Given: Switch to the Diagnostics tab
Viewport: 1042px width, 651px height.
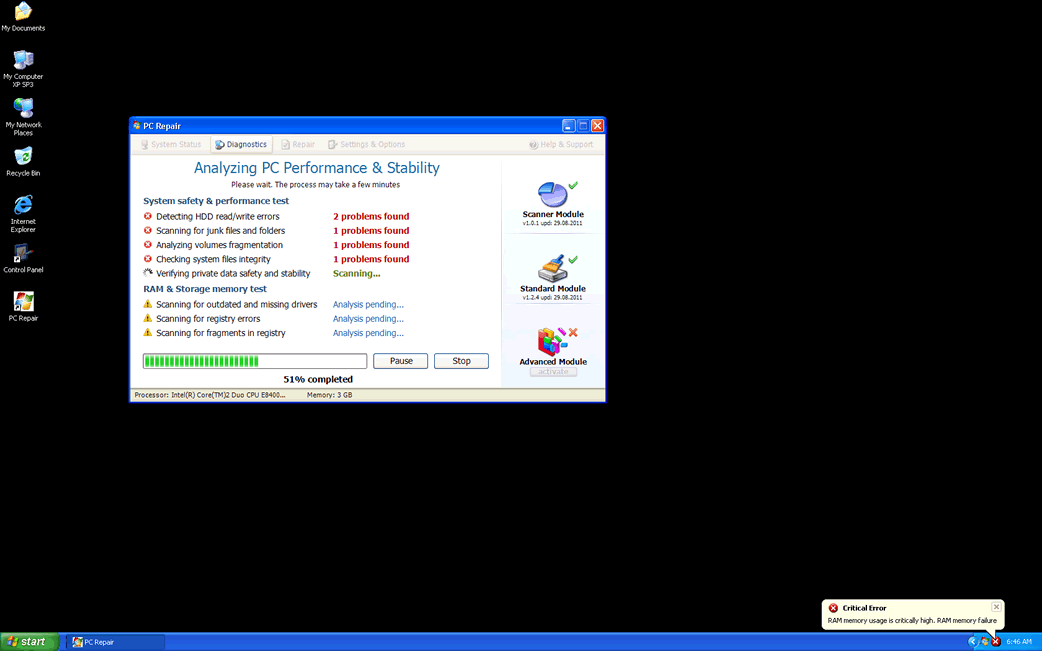Looking at the screenshot, I should click(x=241, y=145).
